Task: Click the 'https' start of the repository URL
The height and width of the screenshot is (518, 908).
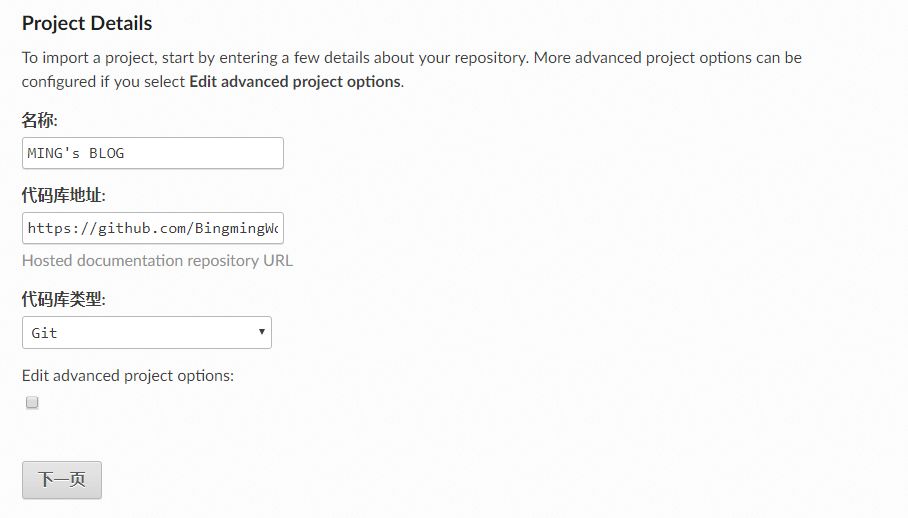Action: coord(48,228)
